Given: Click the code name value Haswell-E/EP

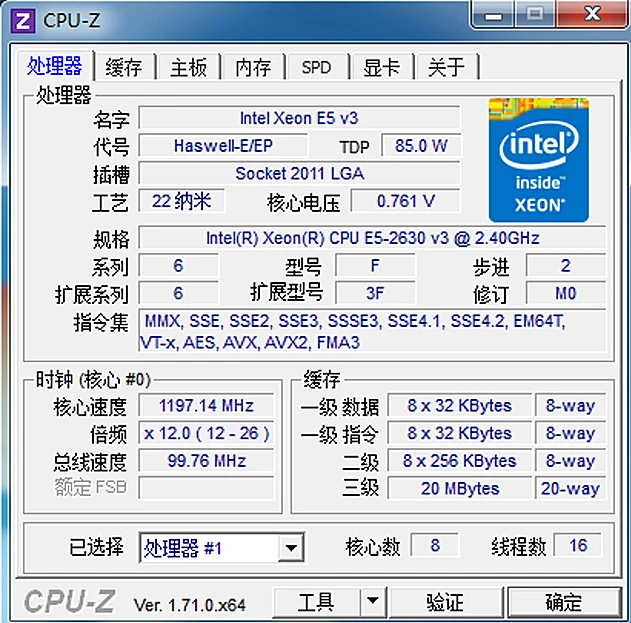Looking at the screenshot, I should click(x=223, y=146).
